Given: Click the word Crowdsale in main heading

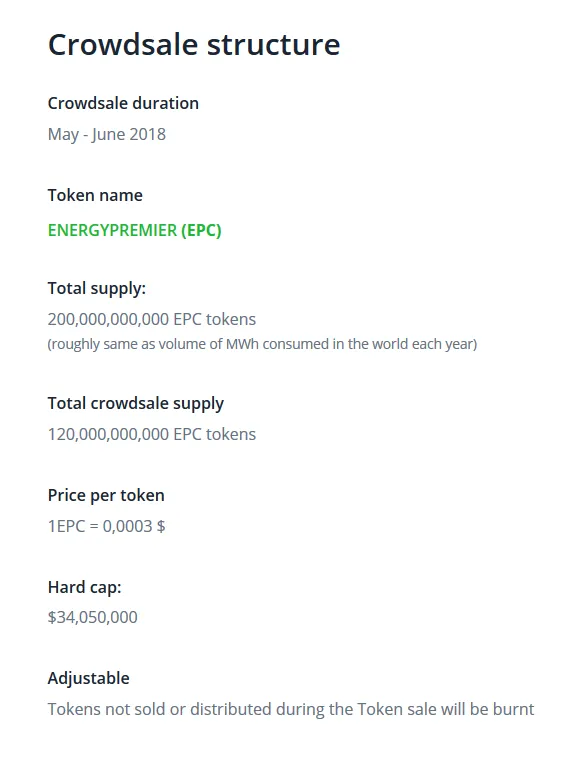Looking at the screenshot, I should (123, 45).
